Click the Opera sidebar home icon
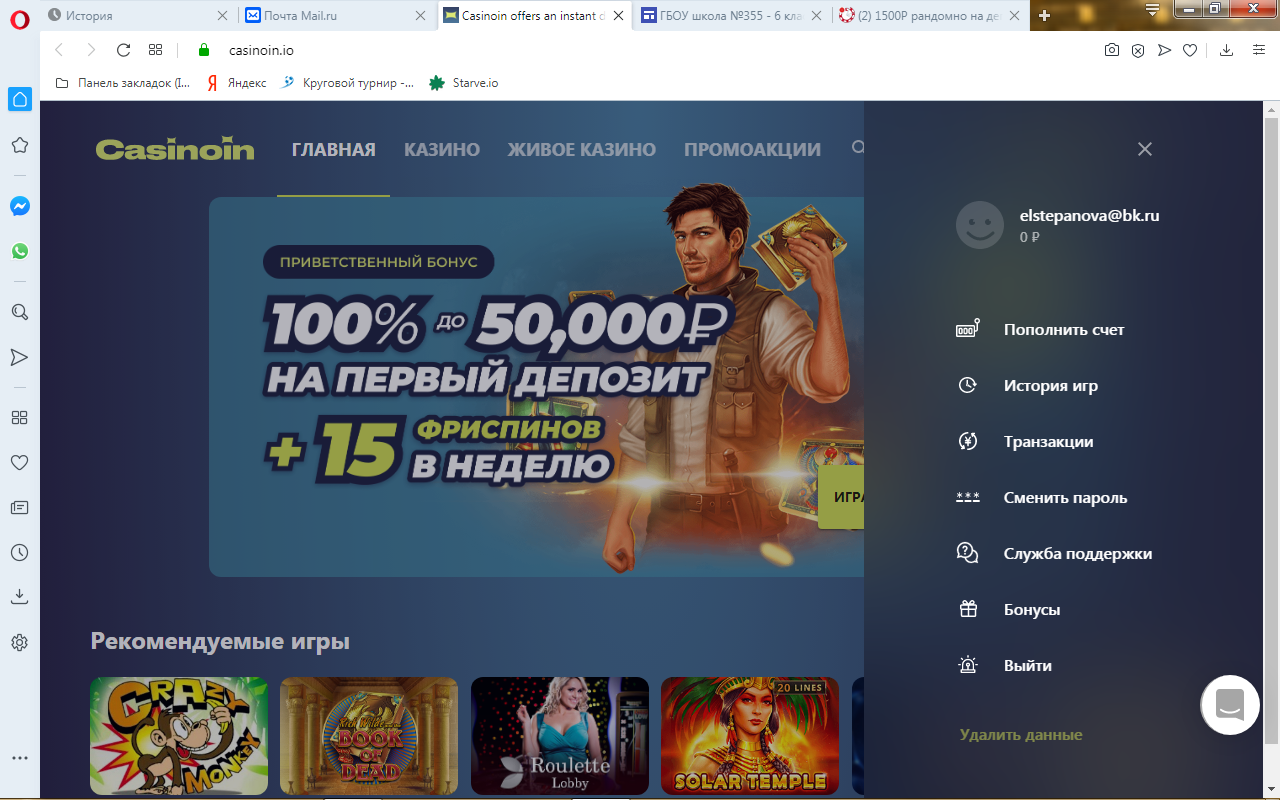 click(x=20, y=99)
